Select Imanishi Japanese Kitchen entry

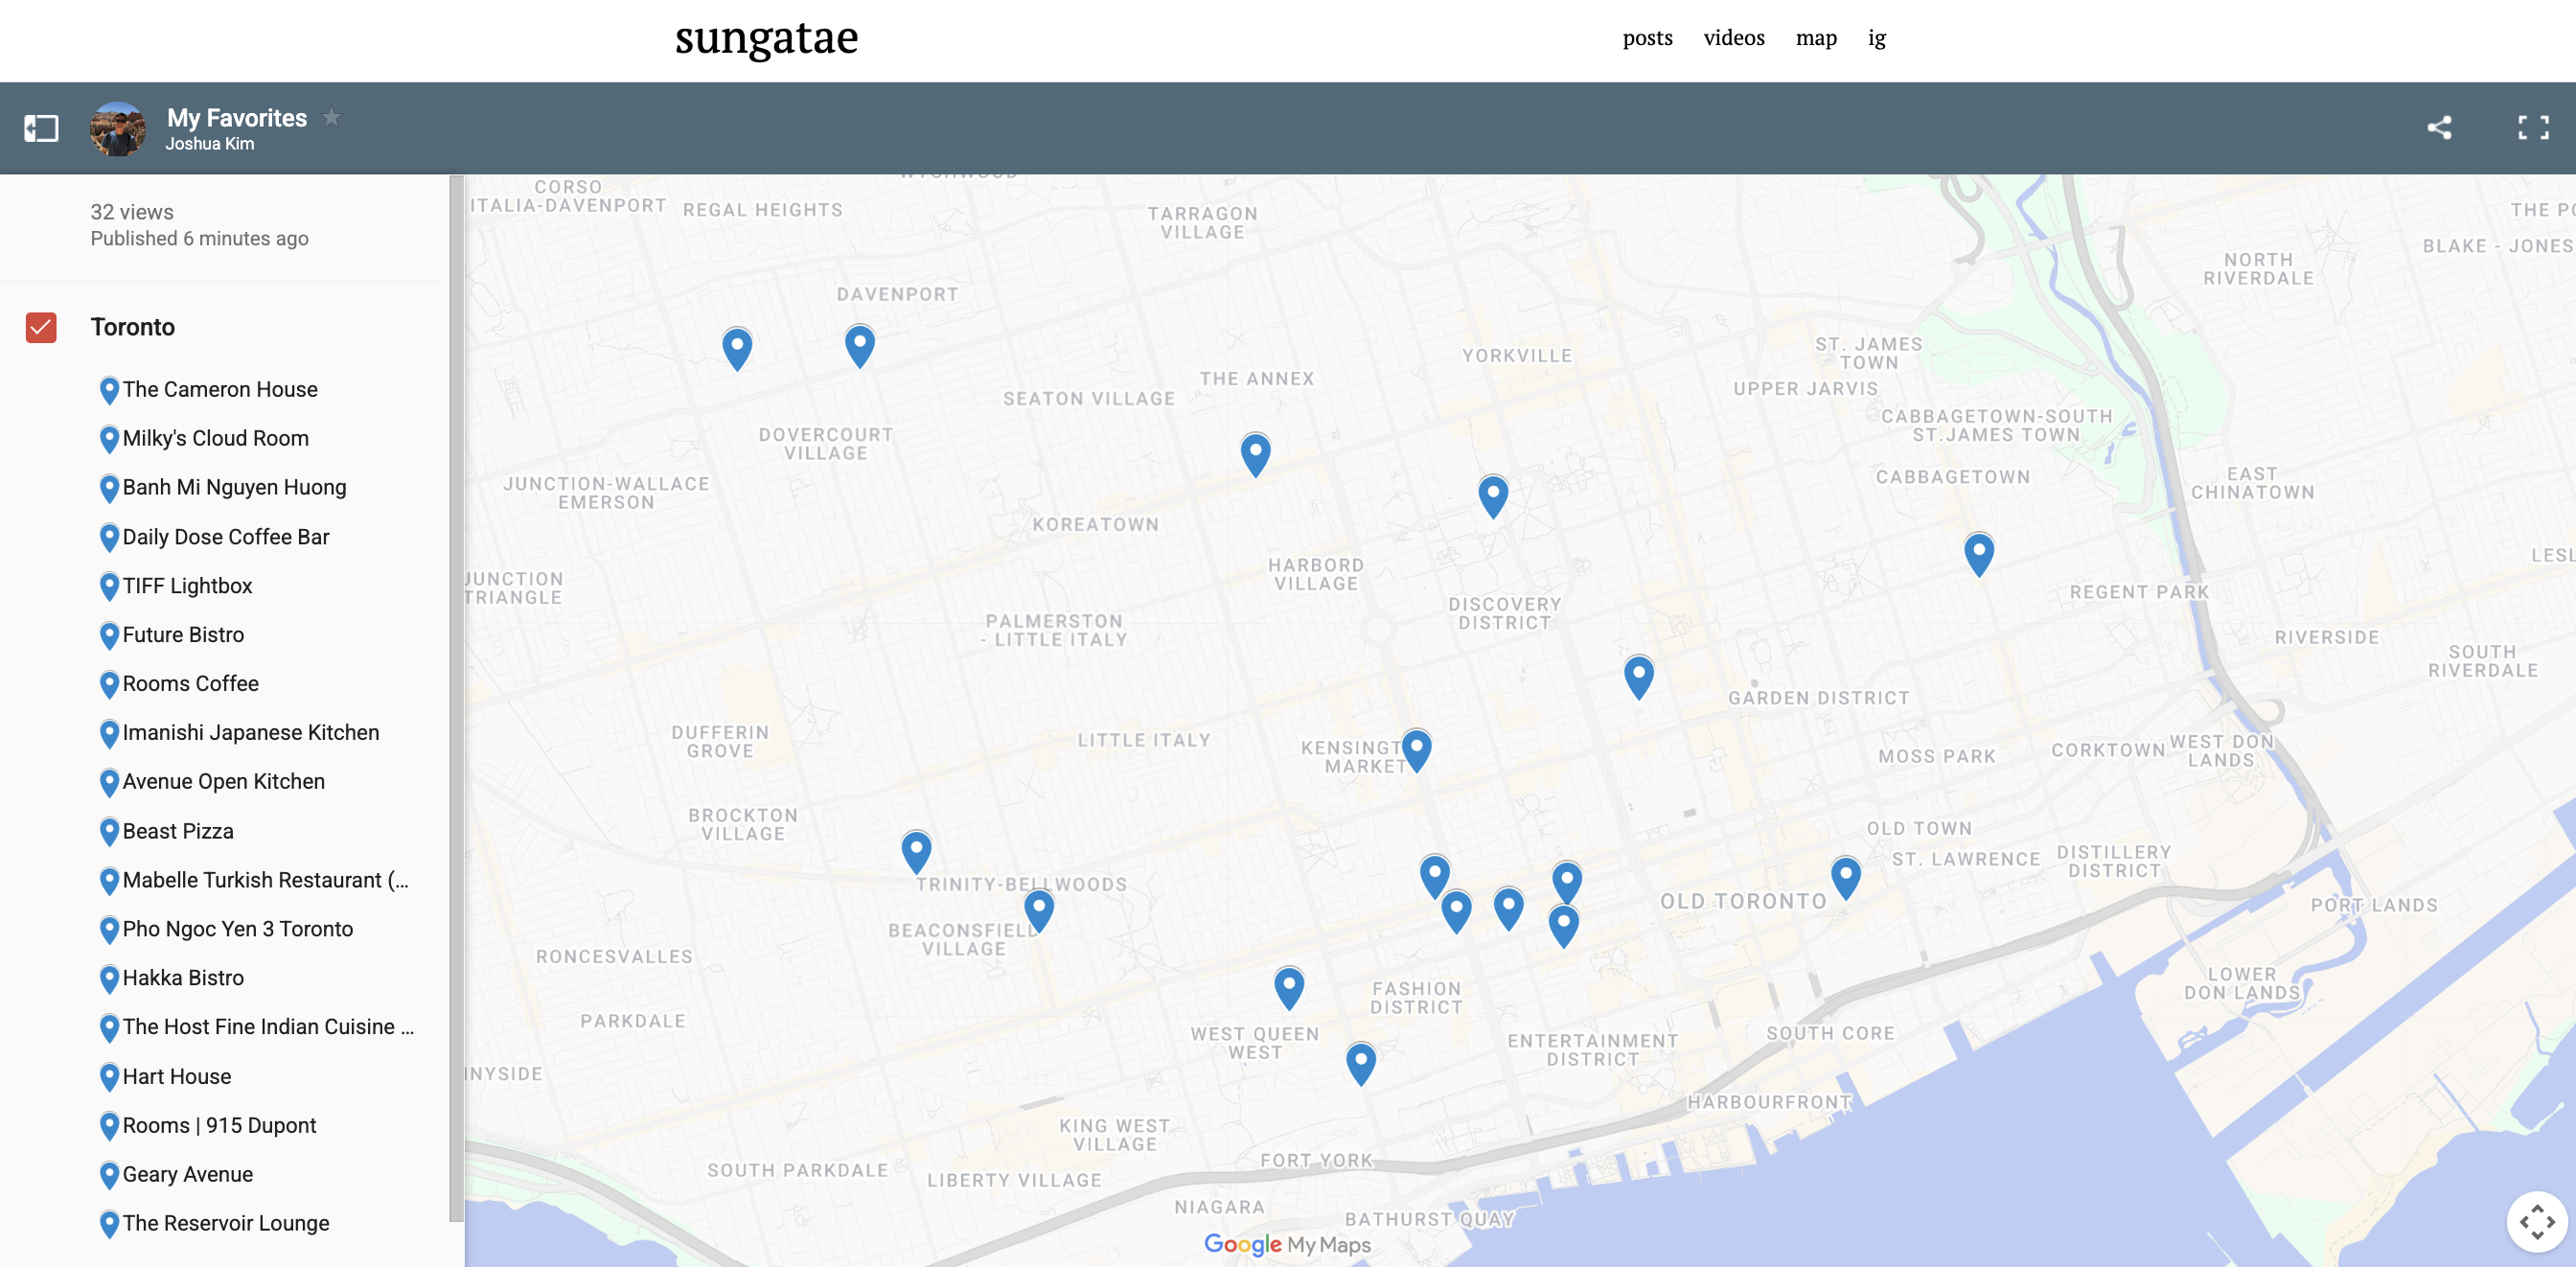click(251, 733)
